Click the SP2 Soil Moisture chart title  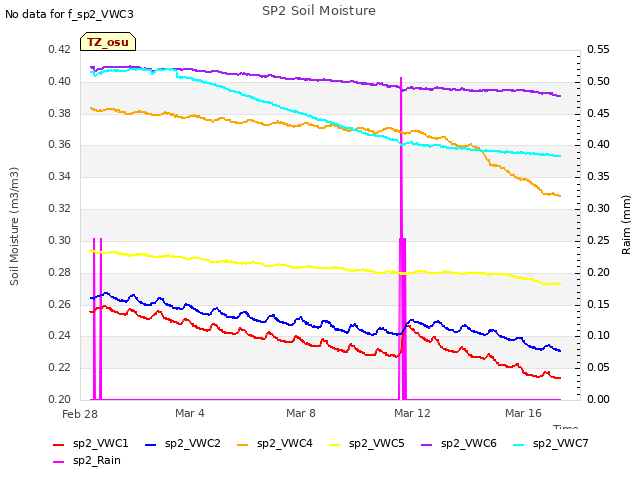pyautogui.click(x=319, y=11)
